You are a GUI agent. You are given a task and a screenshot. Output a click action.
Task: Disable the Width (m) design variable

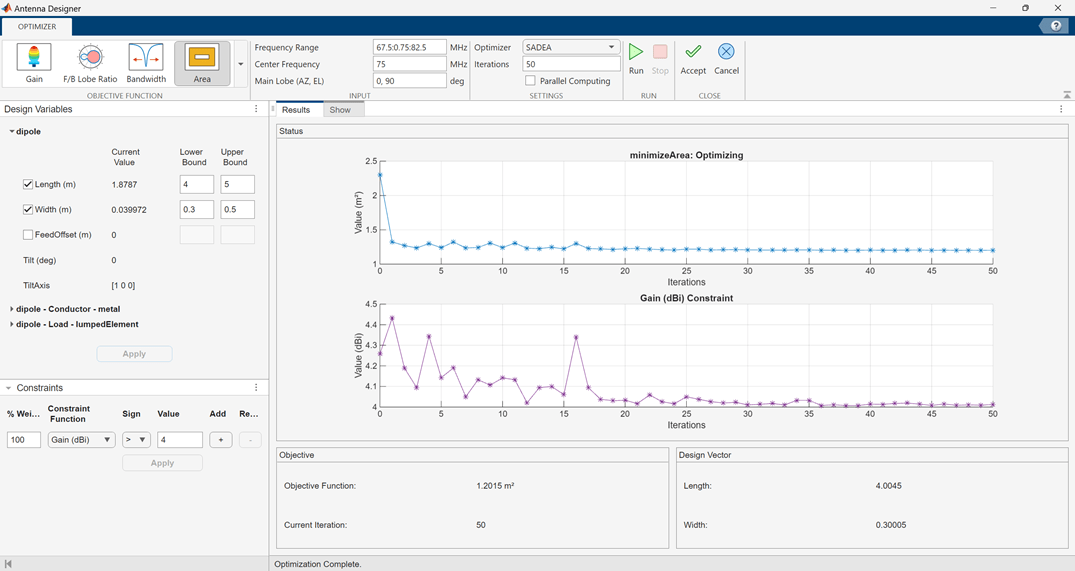(28, 210)
